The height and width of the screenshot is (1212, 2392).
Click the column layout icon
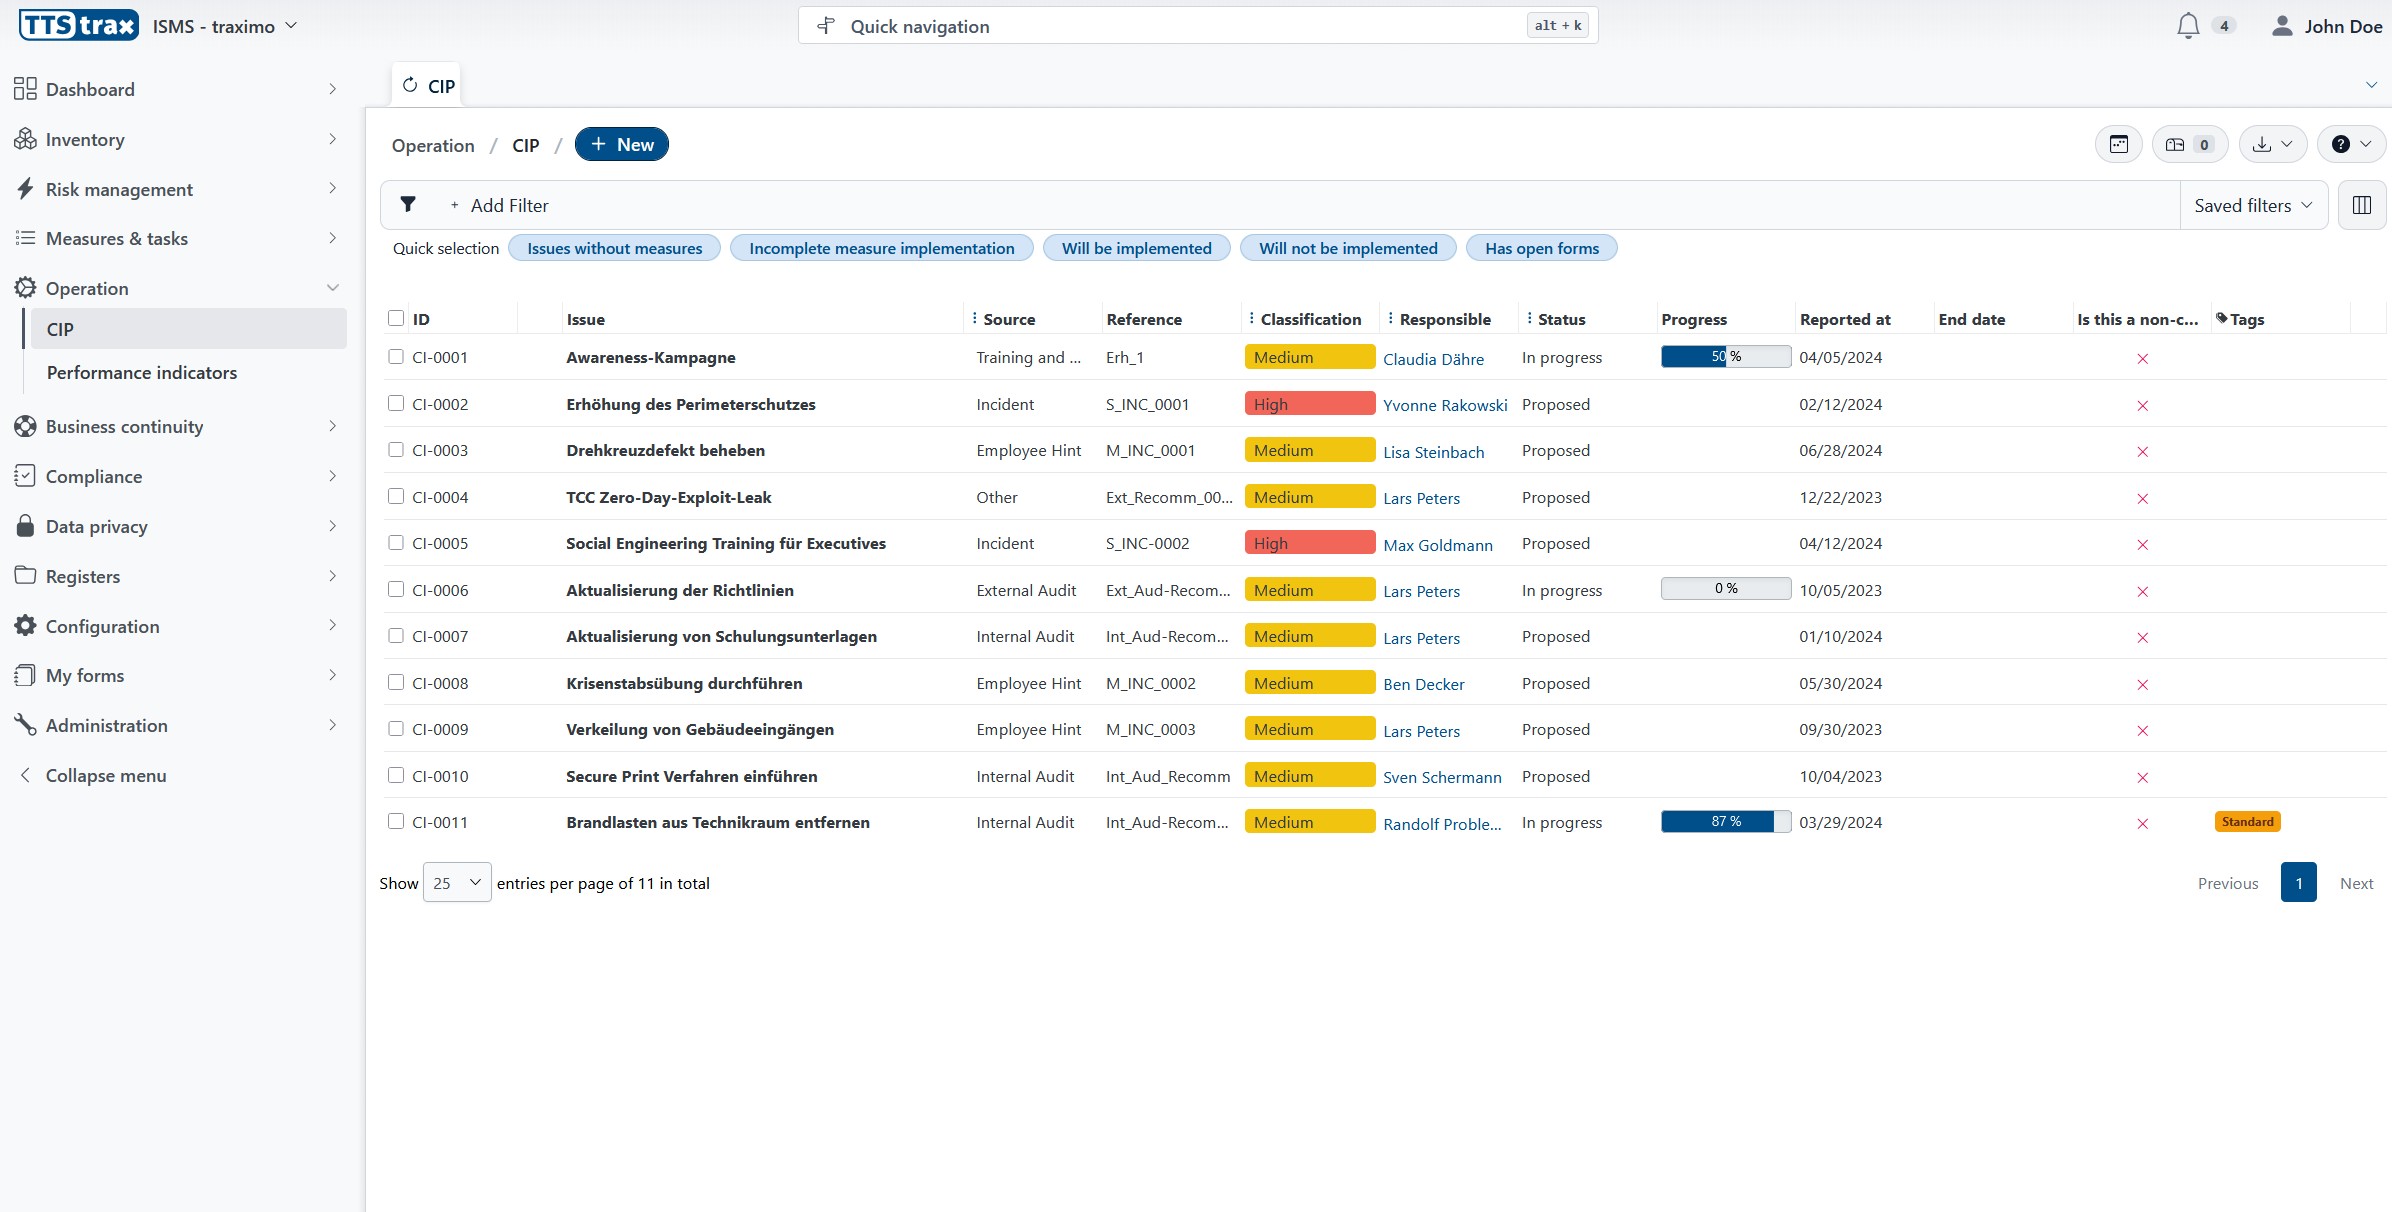tap(2362, 205)
